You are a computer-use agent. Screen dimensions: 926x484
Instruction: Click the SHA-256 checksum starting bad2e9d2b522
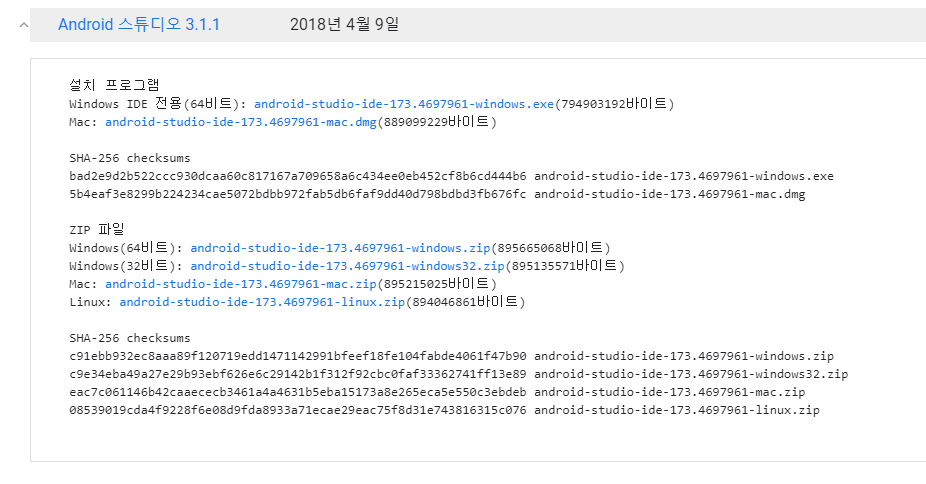(298, 176)
